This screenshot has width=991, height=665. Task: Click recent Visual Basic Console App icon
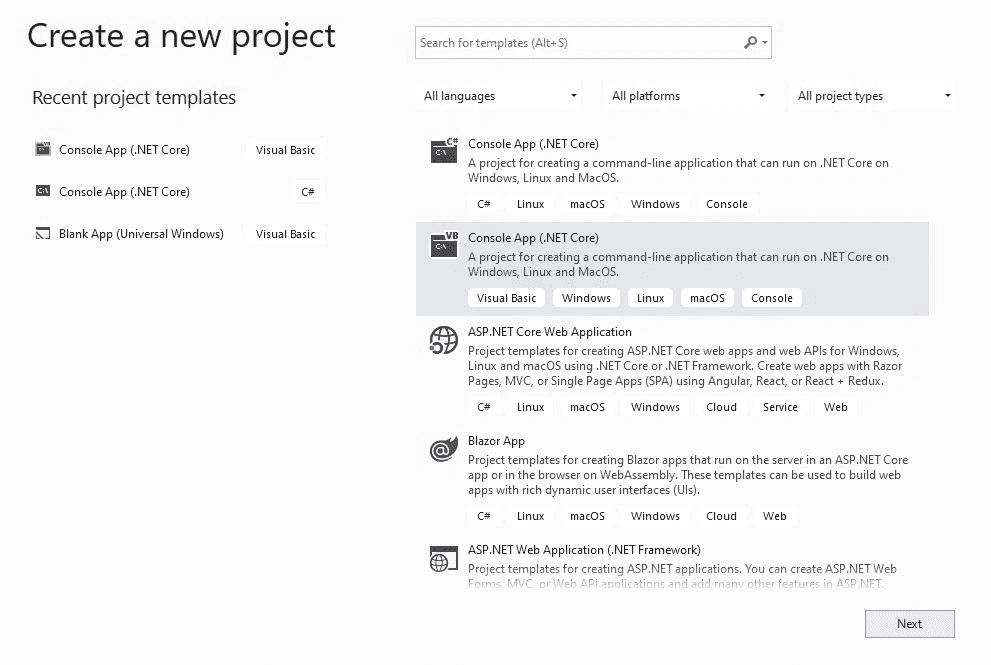click(43, 149)
